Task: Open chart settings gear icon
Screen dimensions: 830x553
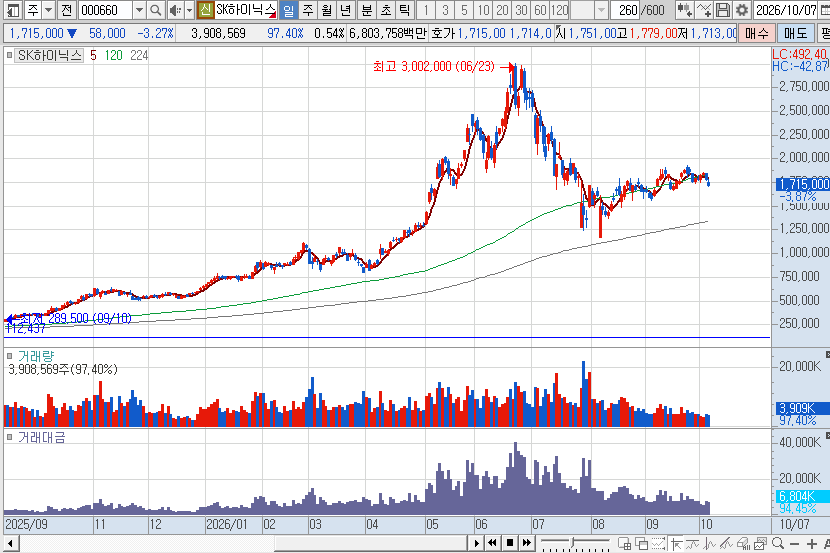Action: tap(742, 10)
